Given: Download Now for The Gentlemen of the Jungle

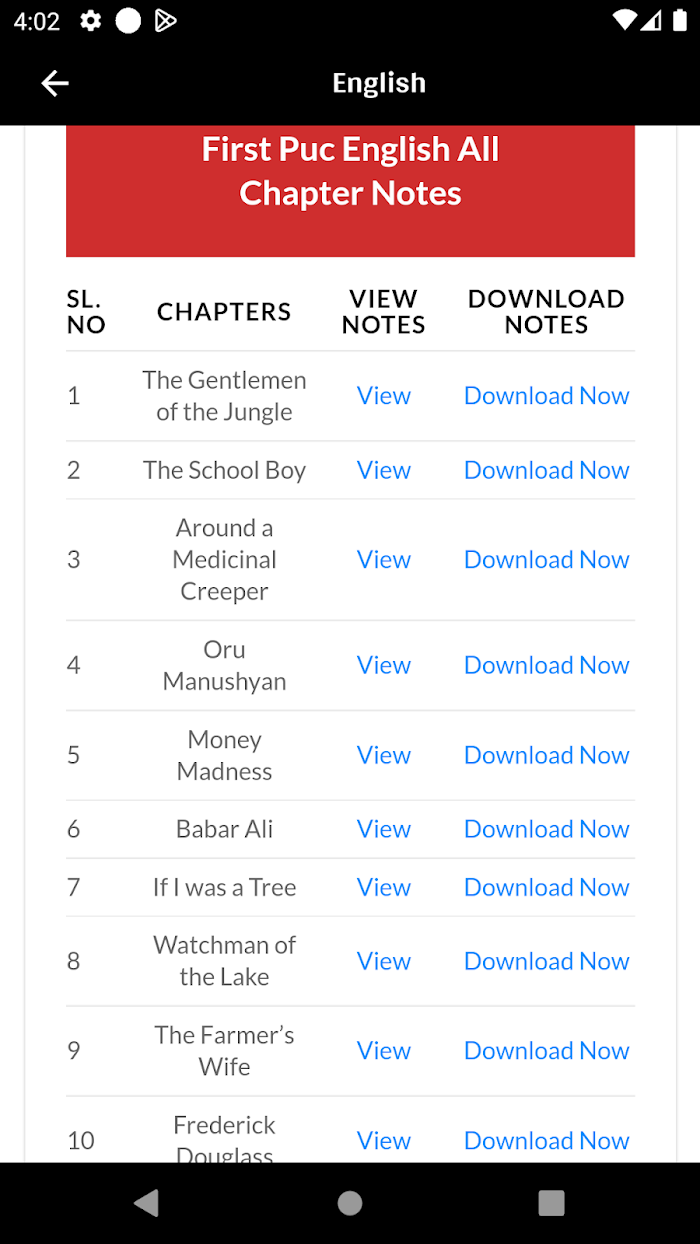Looking at the screenshot, I should (547, 396).
